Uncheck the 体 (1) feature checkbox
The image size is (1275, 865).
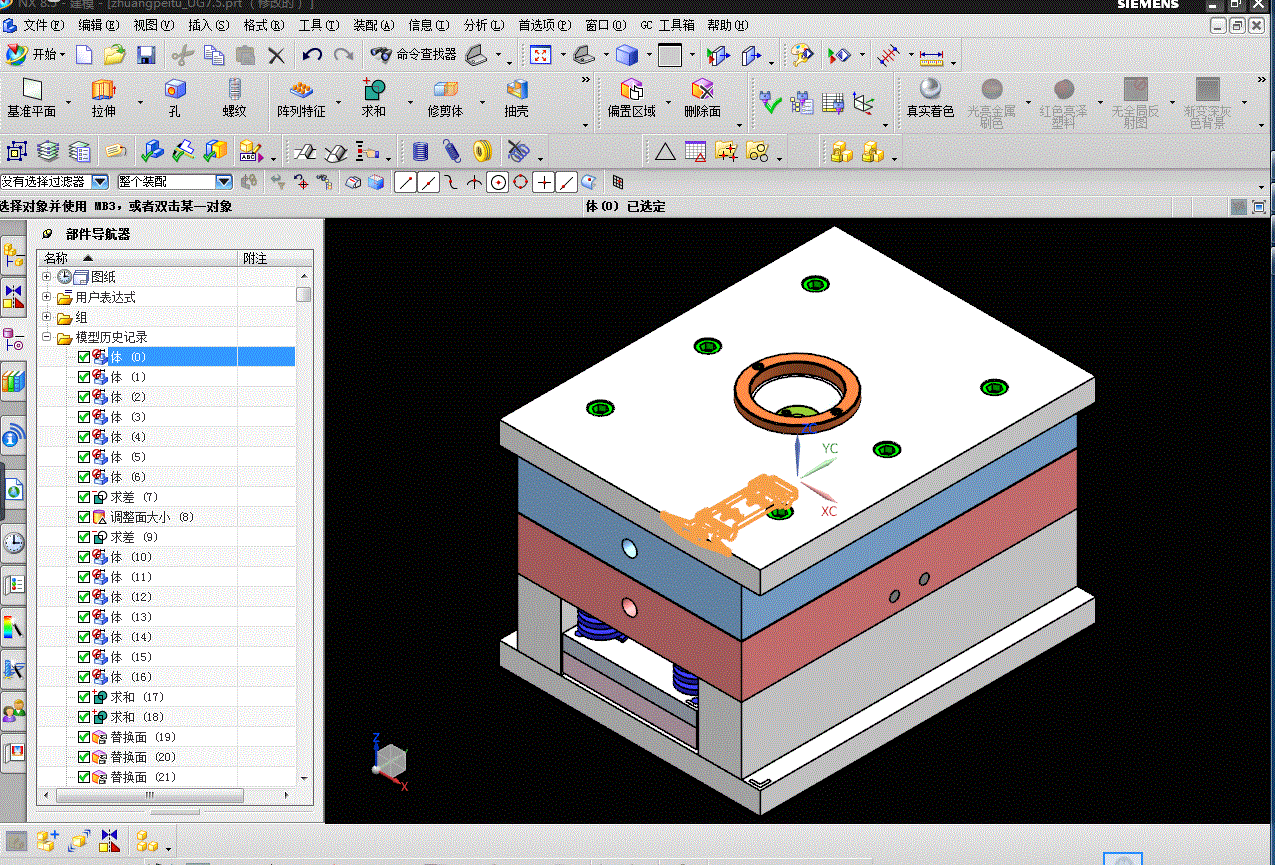tap(84, 377)
